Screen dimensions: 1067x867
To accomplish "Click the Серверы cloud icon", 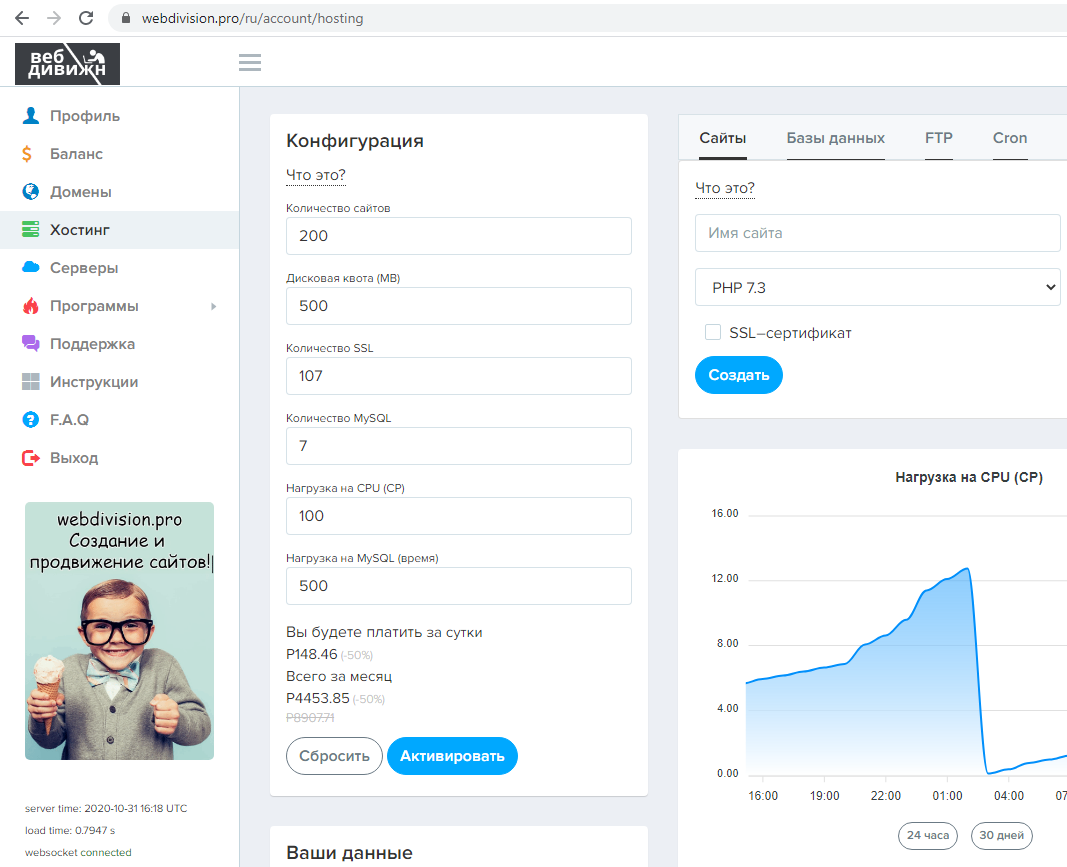I will [31, 268].
